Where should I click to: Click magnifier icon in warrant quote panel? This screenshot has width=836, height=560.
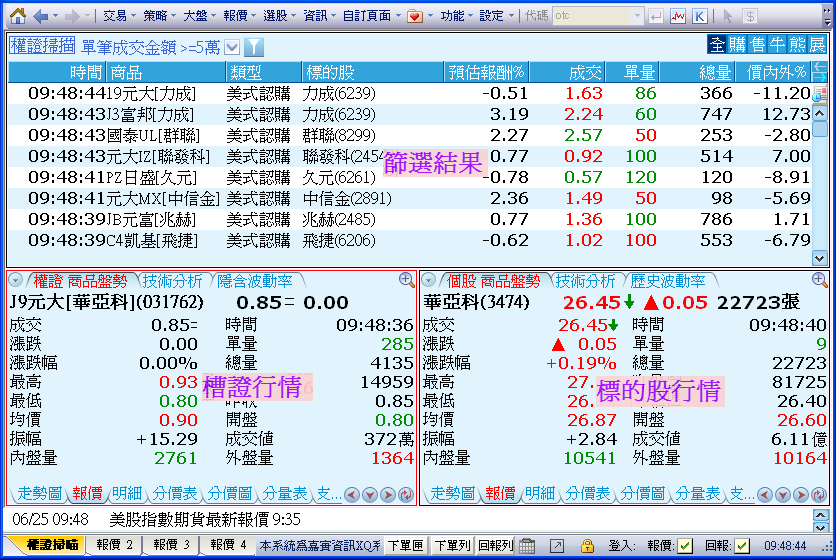pos(407,280)
